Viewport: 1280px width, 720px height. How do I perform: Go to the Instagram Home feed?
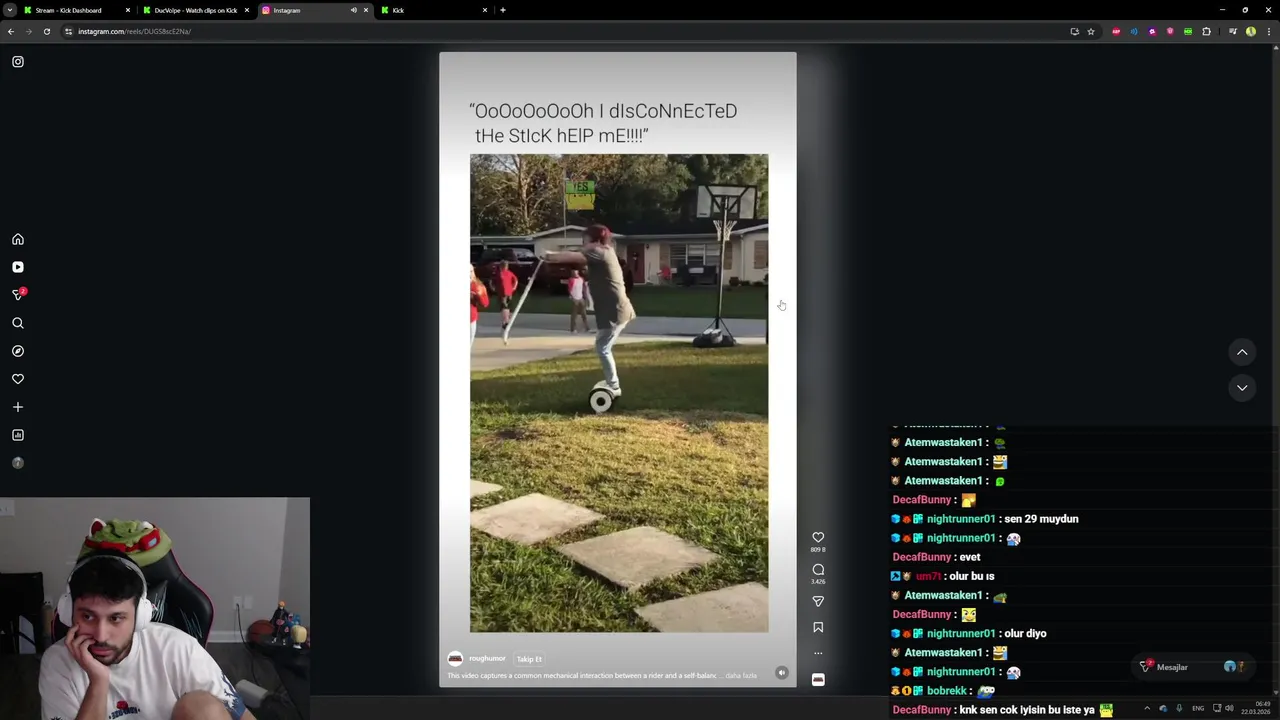(18, 239)
